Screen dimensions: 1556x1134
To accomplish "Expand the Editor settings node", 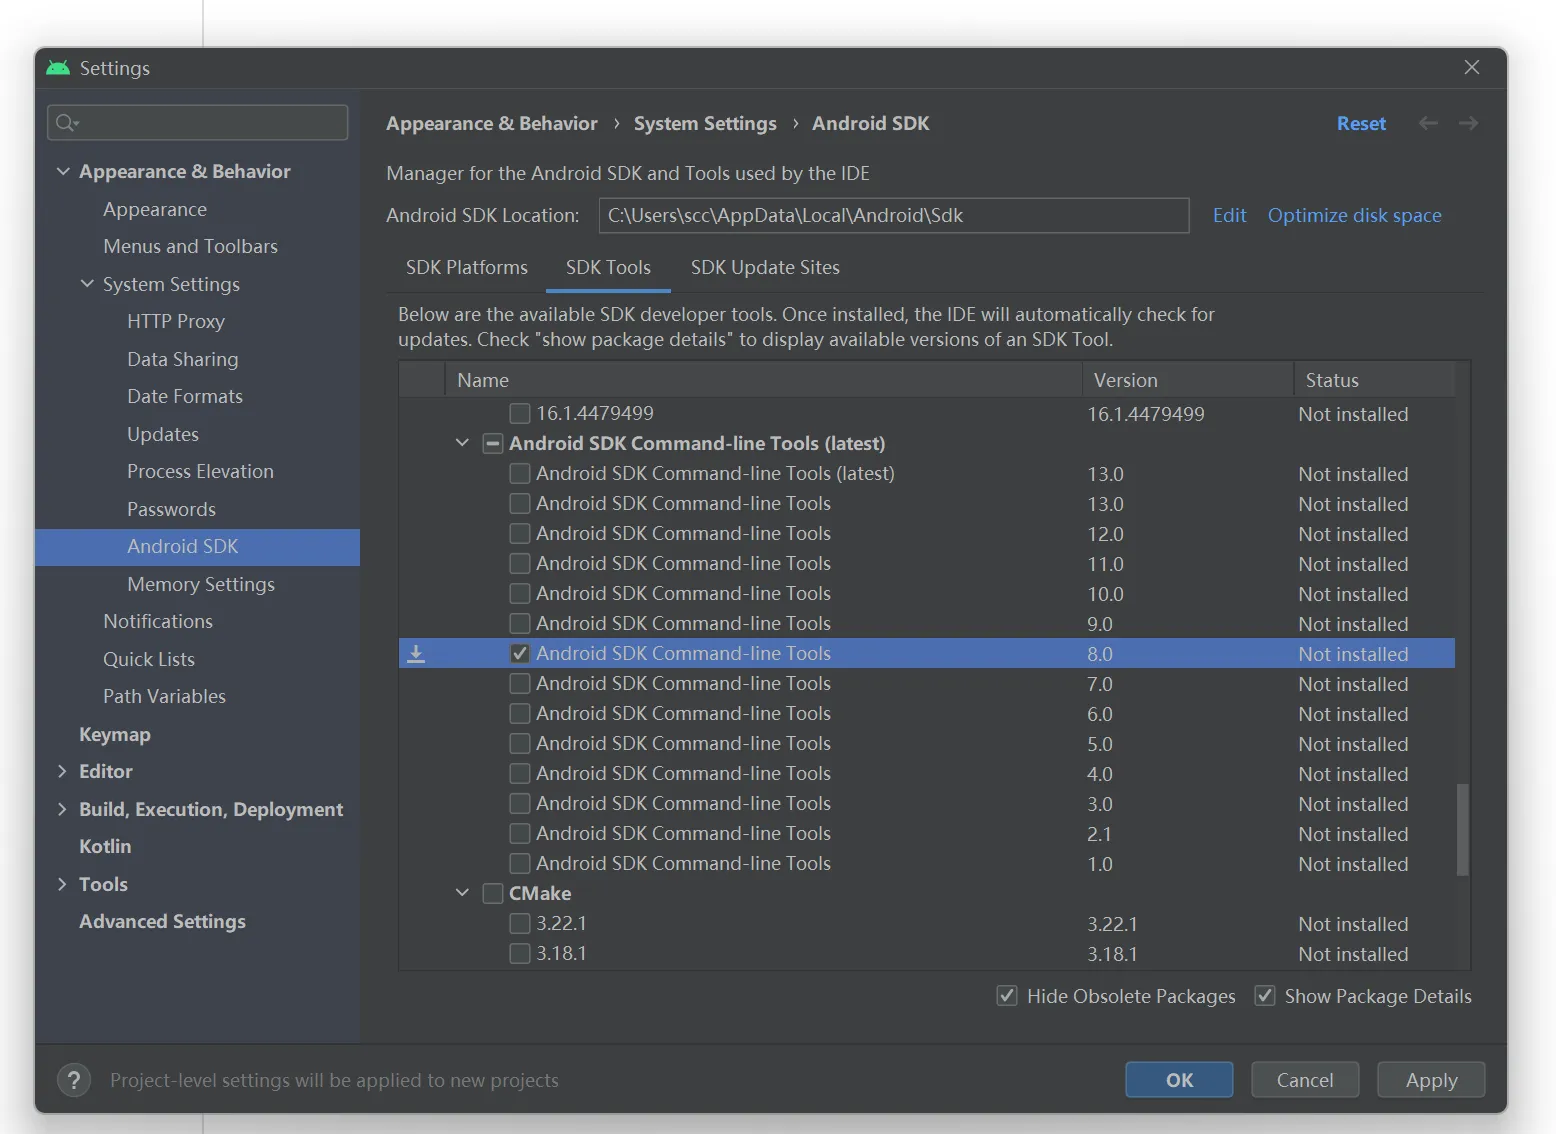I will coord(63,771).
